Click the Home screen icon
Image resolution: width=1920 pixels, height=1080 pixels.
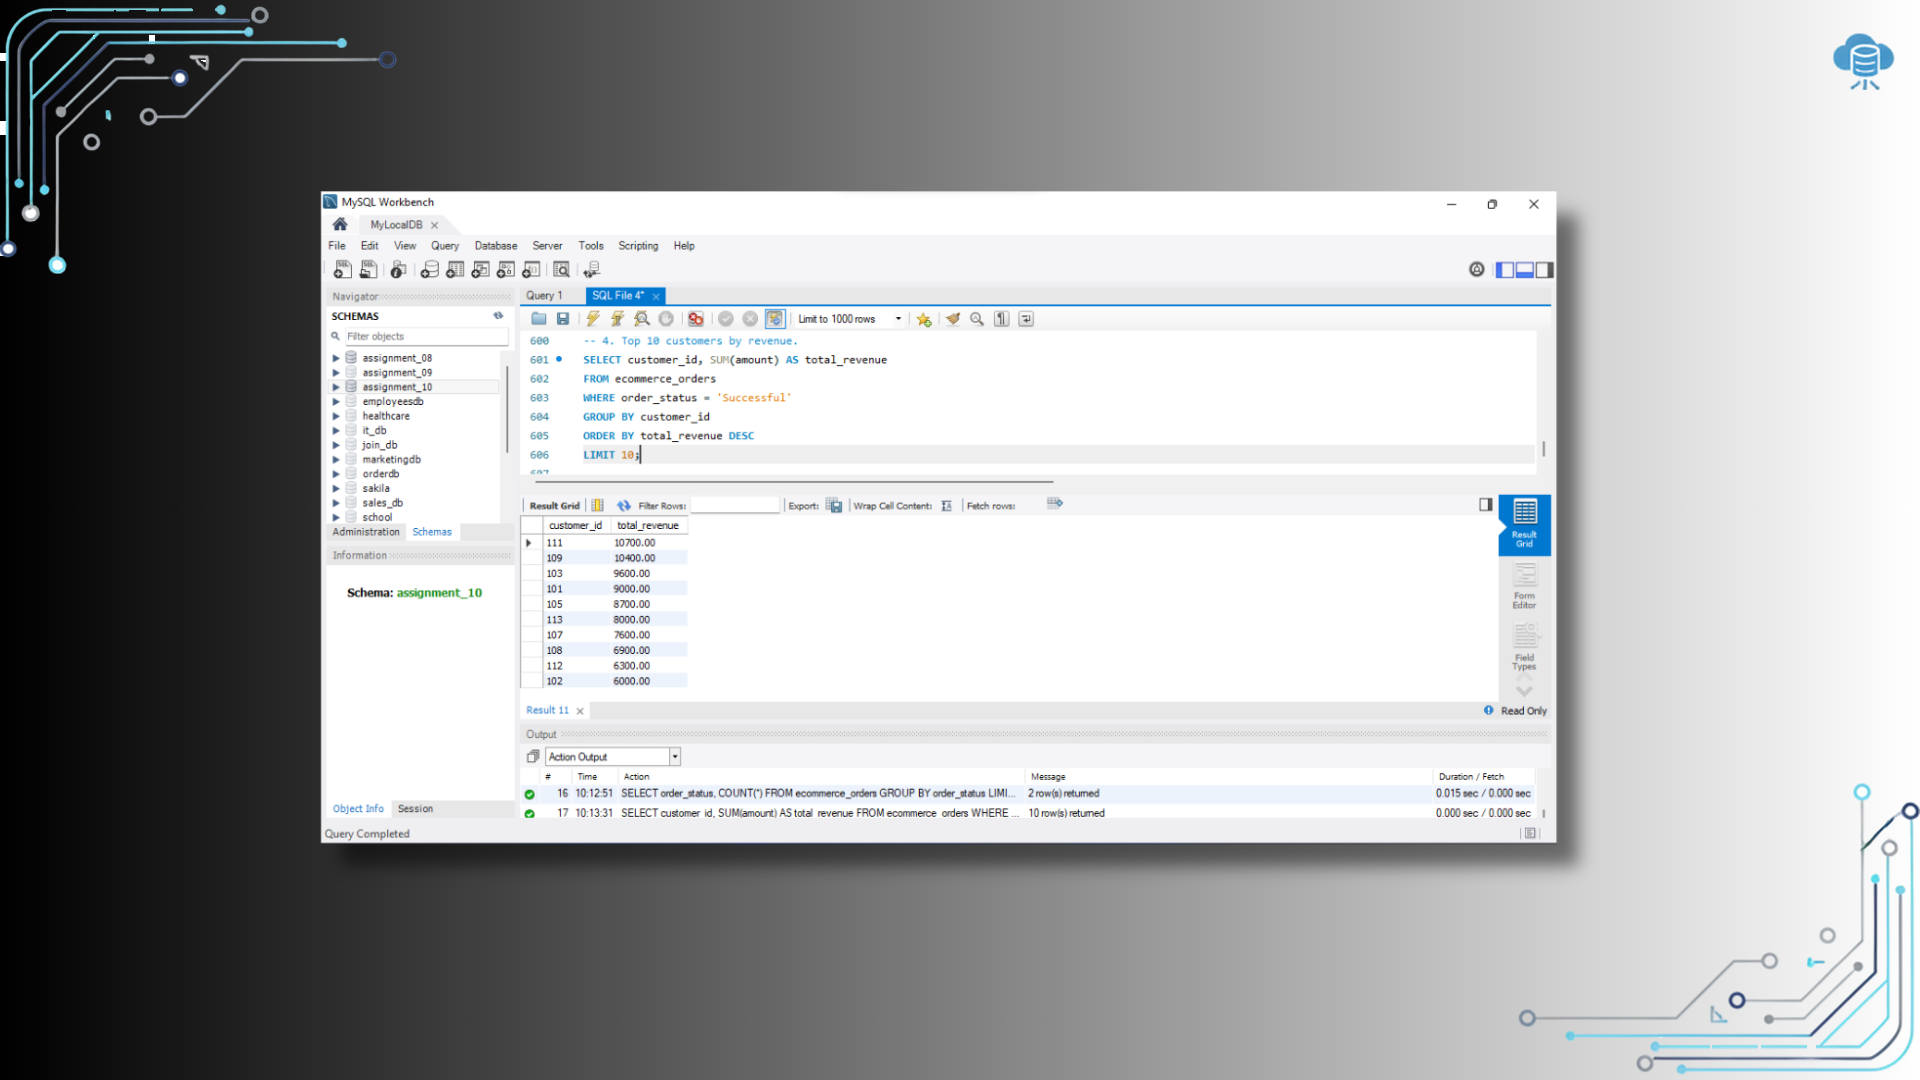[340, 224]
